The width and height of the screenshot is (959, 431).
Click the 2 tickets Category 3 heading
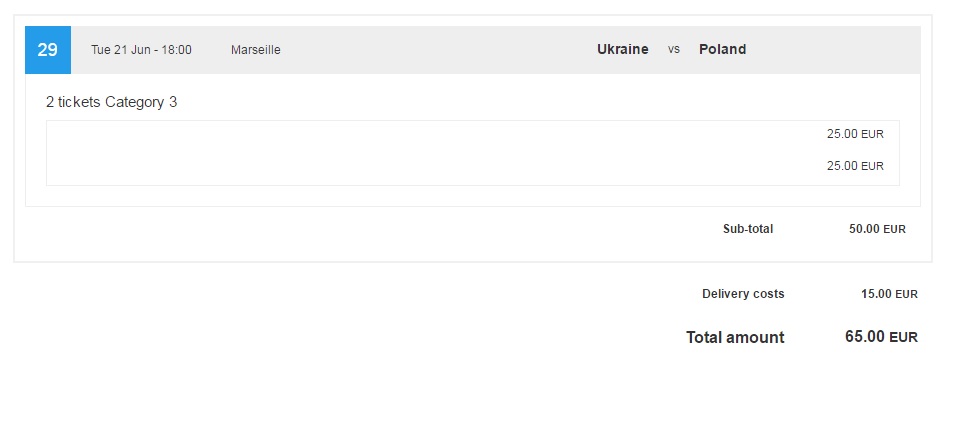(x=111, y=102)
